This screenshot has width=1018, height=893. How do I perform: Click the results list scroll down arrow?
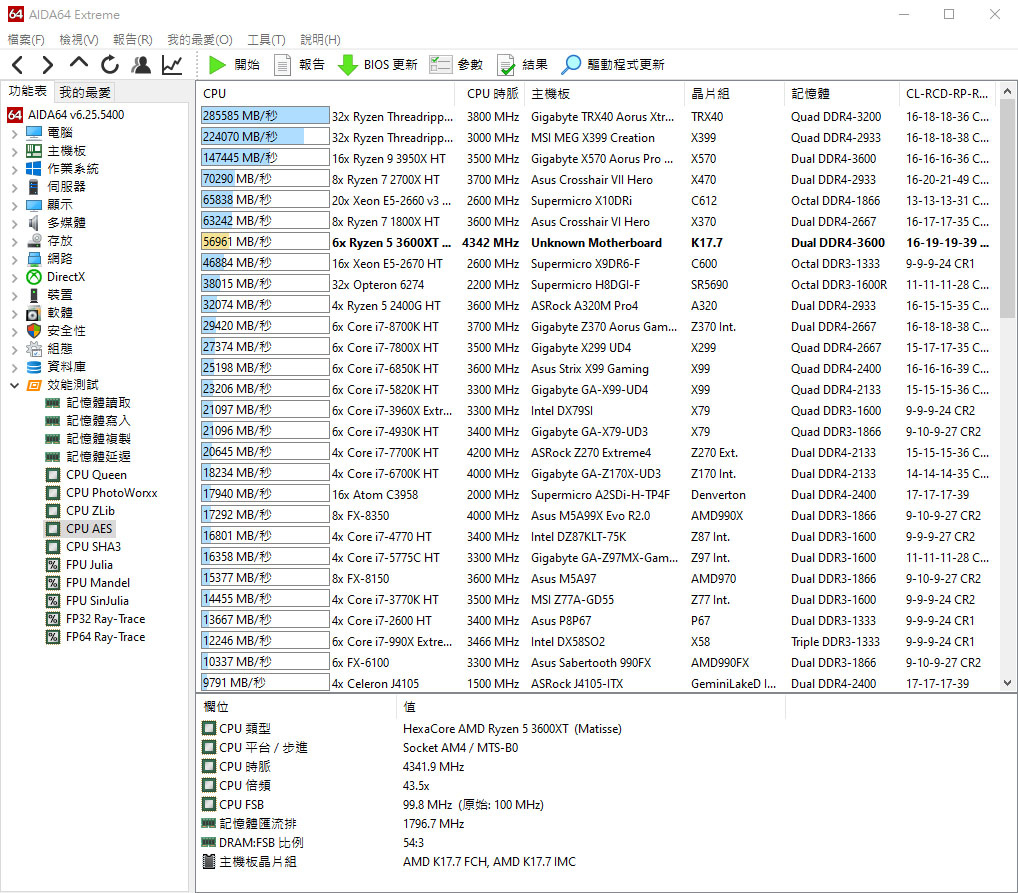click(x=1007, y=683)
